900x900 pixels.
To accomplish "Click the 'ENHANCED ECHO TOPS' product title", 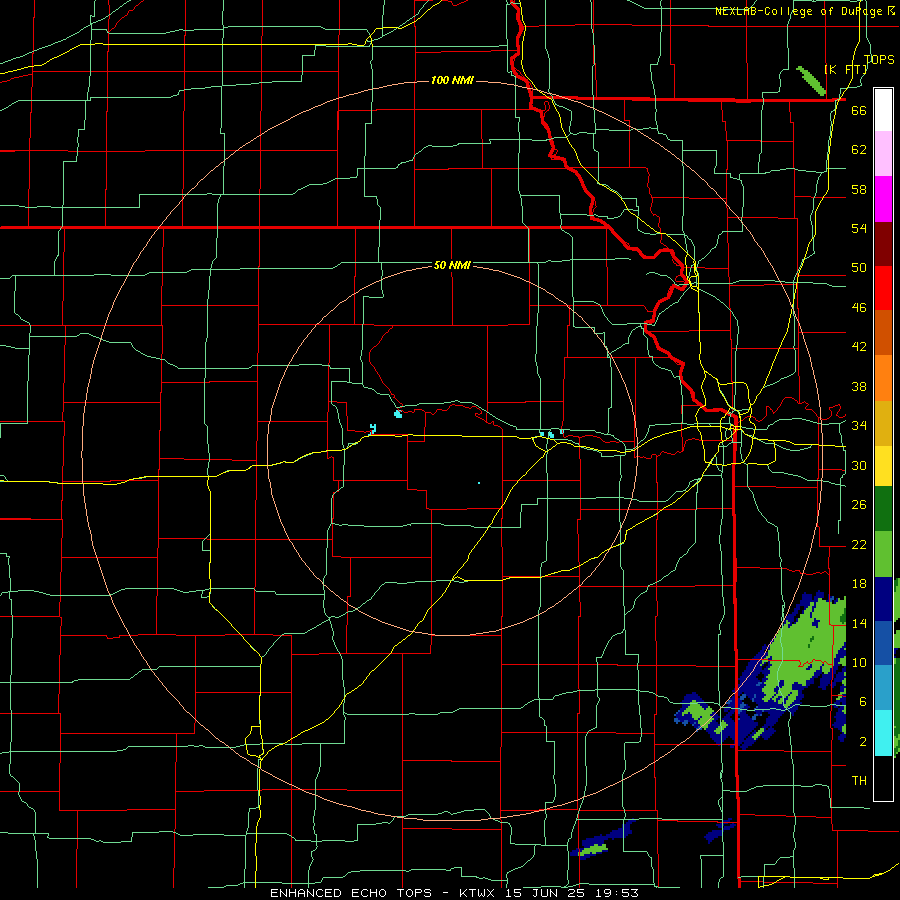I will (x=351, y=893).
